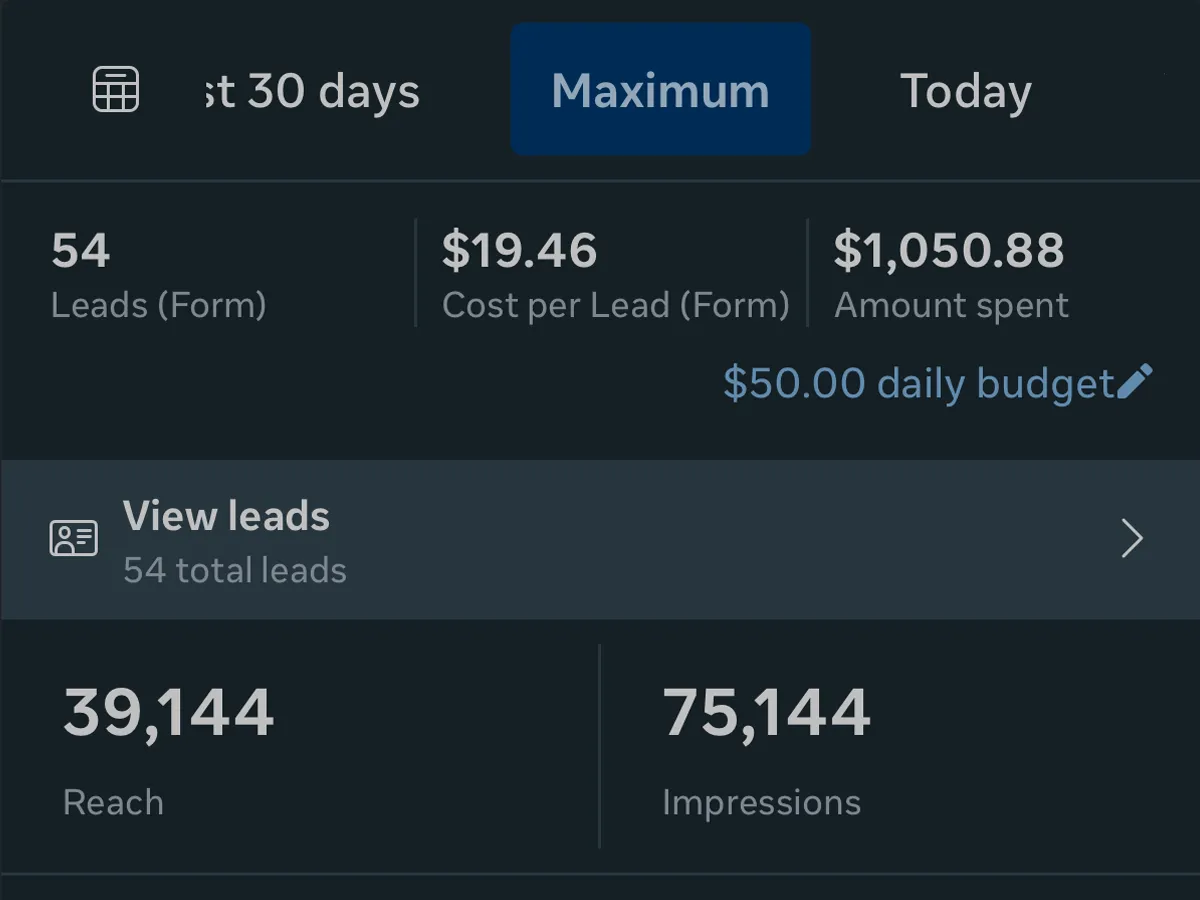Open the View leads row
Viewport: 1200px width, 900px height.
[x=600, y=540]
